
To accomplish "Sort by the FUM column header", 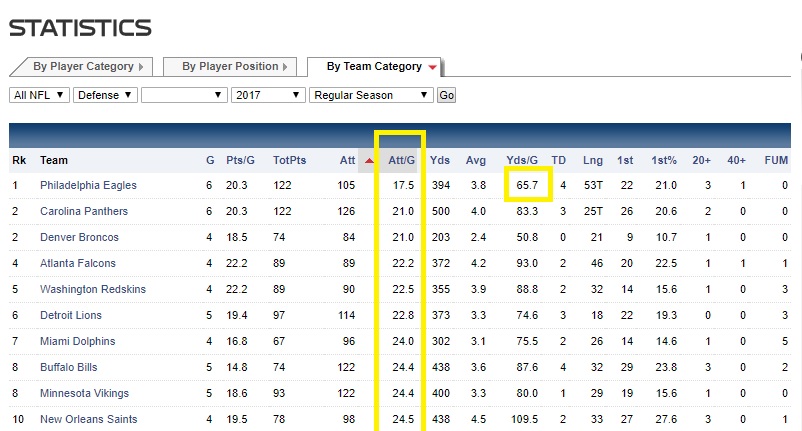I will [776, 160].
